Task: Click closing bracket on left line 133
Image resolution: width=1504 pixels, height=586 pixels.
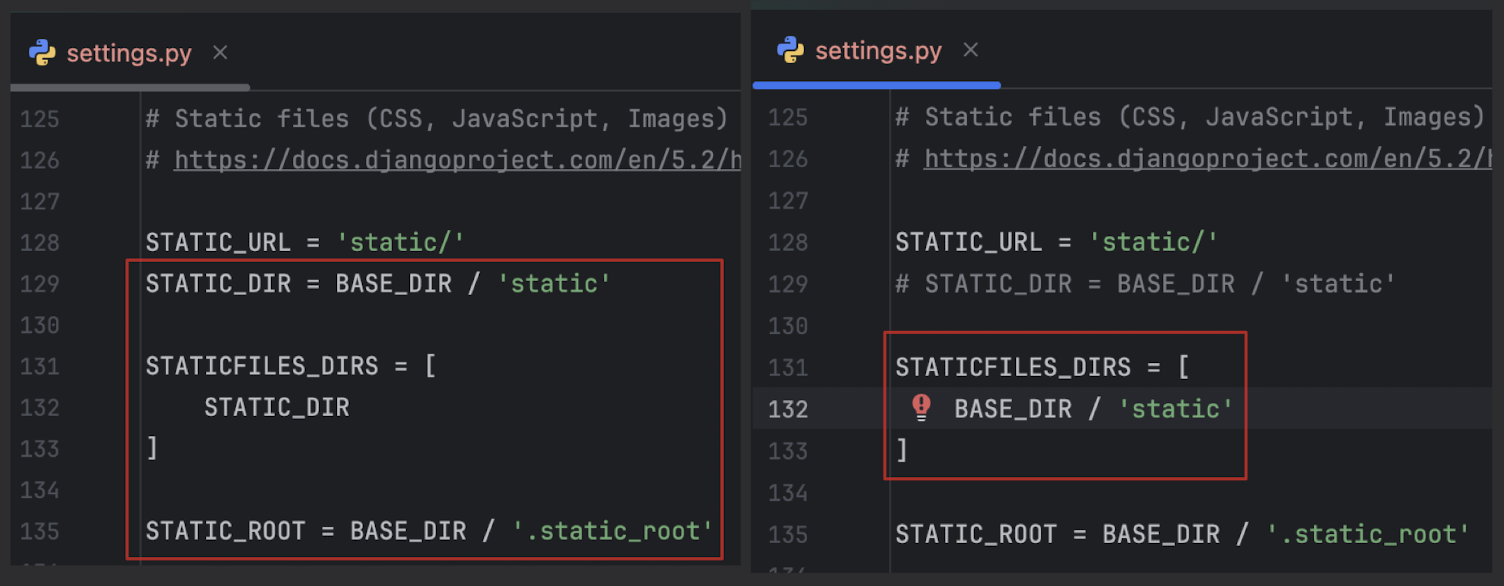Action: point(152,447)
